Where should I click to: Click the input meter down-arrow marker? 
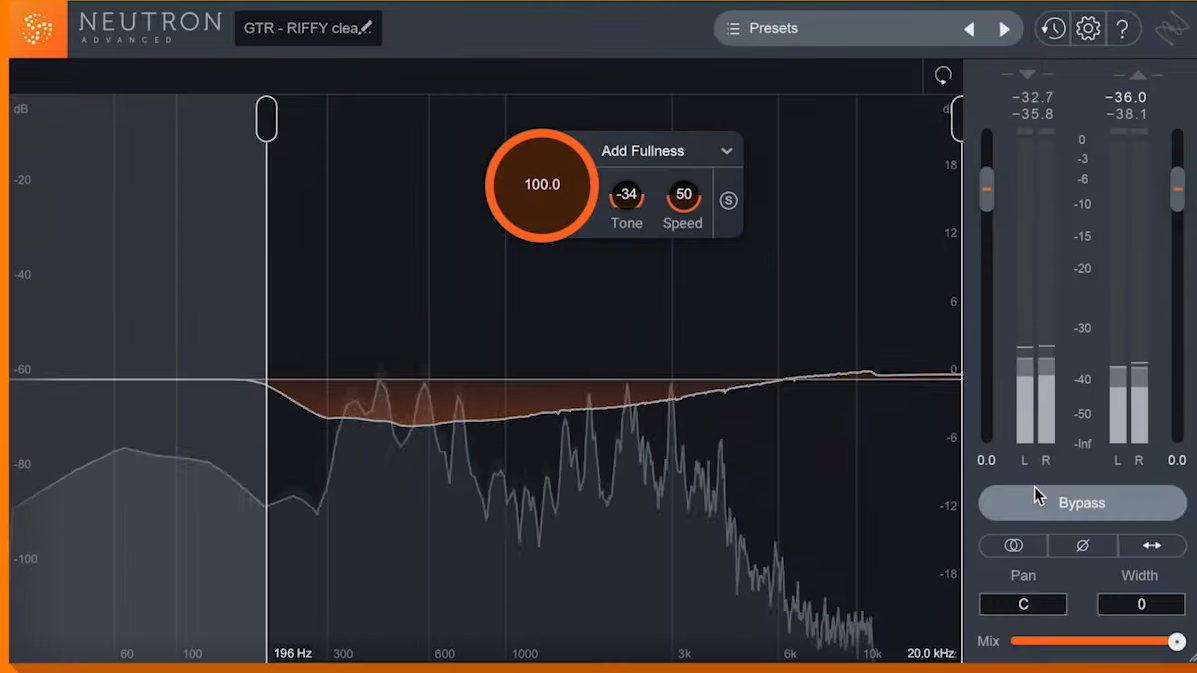[1028, 74]
